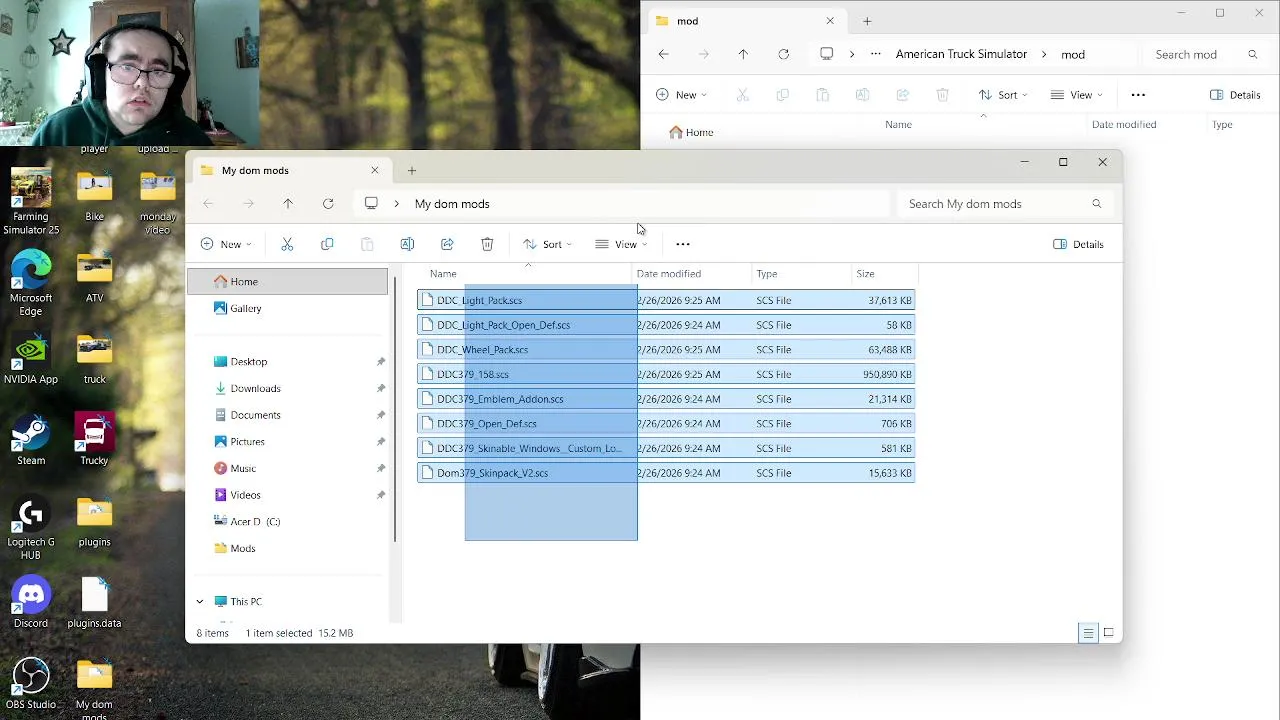Refresh the My dom mods folder
This screenshot has width=1280, height=720.
328,204
